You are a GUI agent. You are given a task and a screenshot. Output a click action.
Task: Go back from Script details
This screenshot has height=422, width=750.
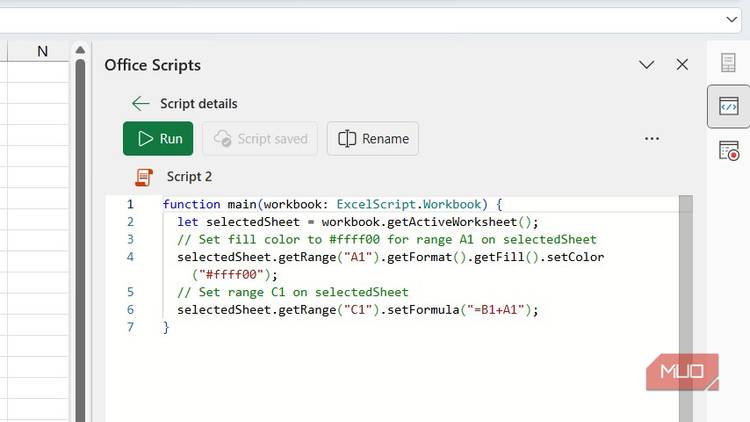point(140,103)
